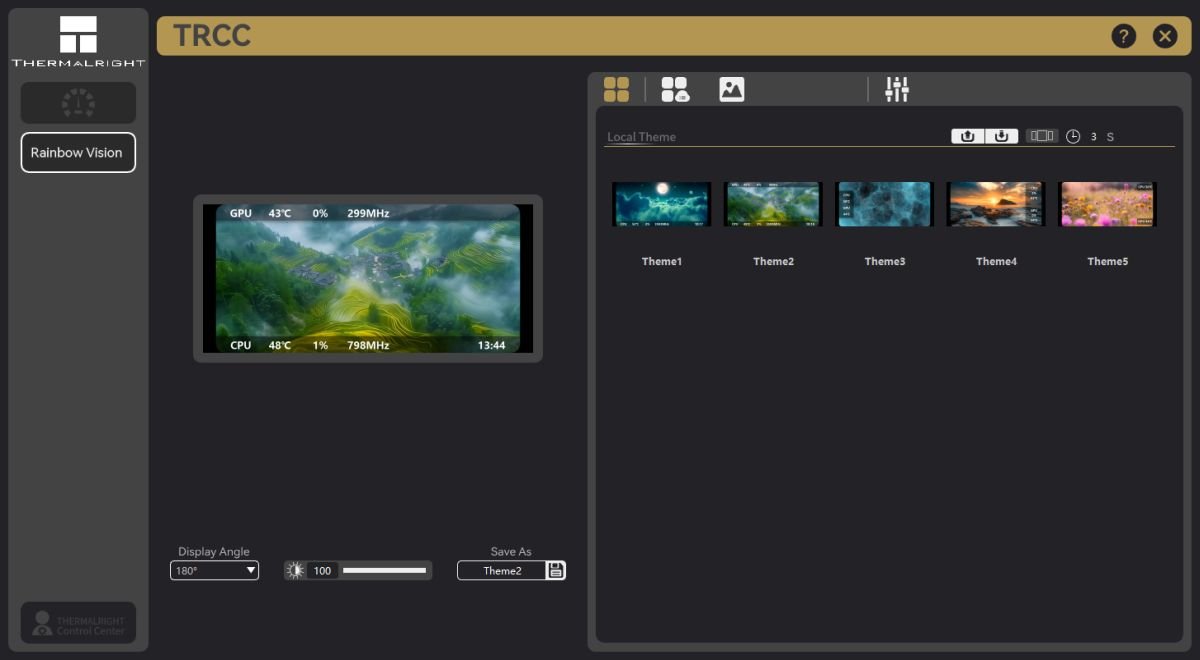Screen dimensions: 1200x660
Task: Click the 798MHz CPU frequency text
Action: [x=368, y=346]
